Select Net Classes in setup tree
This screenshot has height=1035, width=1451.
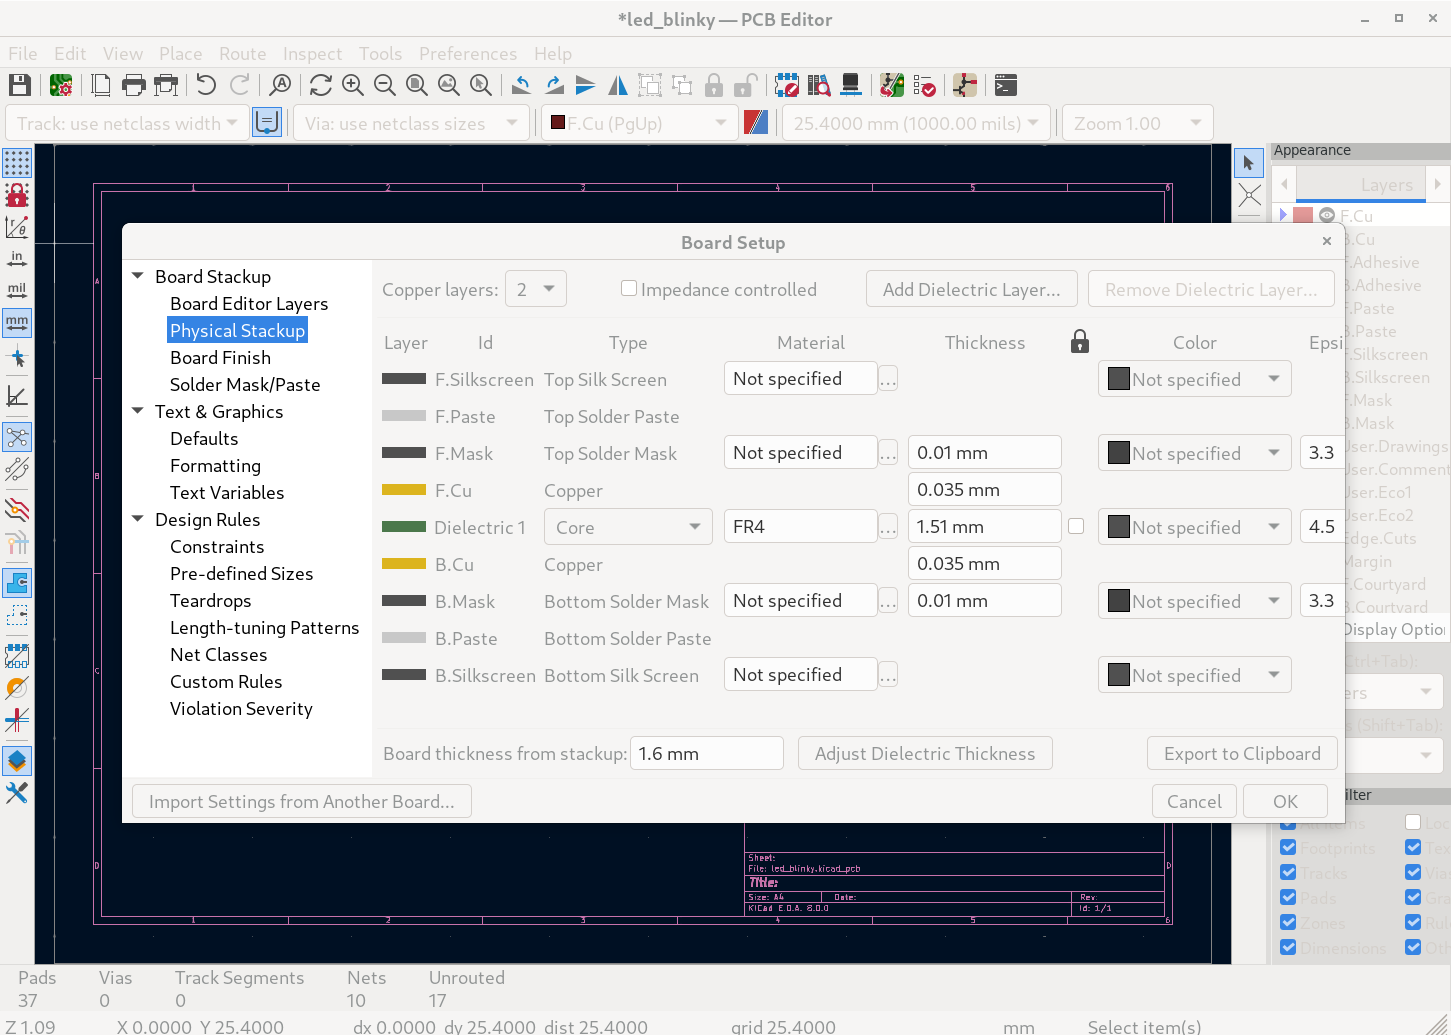click(x=218, y=654)
